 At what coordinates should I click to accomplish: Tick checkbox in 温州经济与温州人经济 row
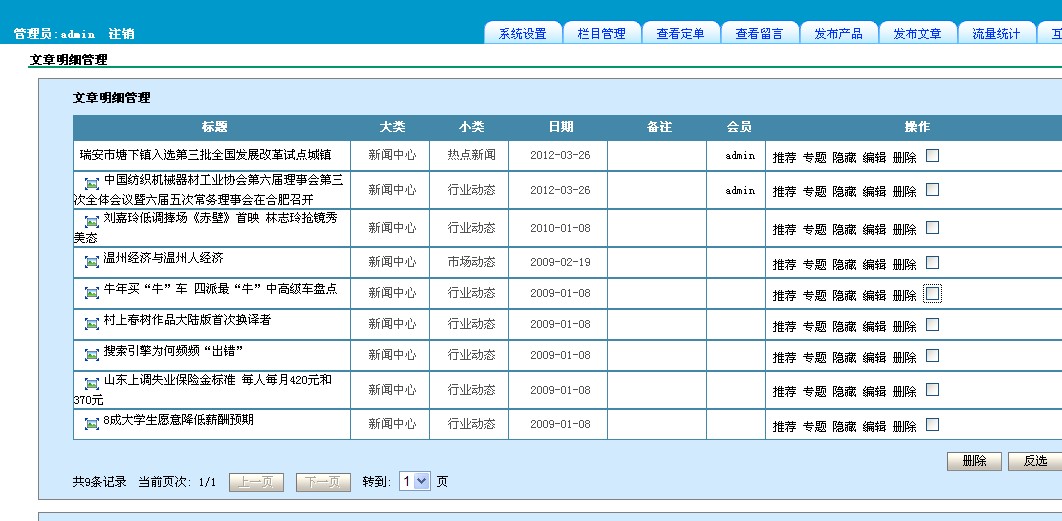coord(932,263)
